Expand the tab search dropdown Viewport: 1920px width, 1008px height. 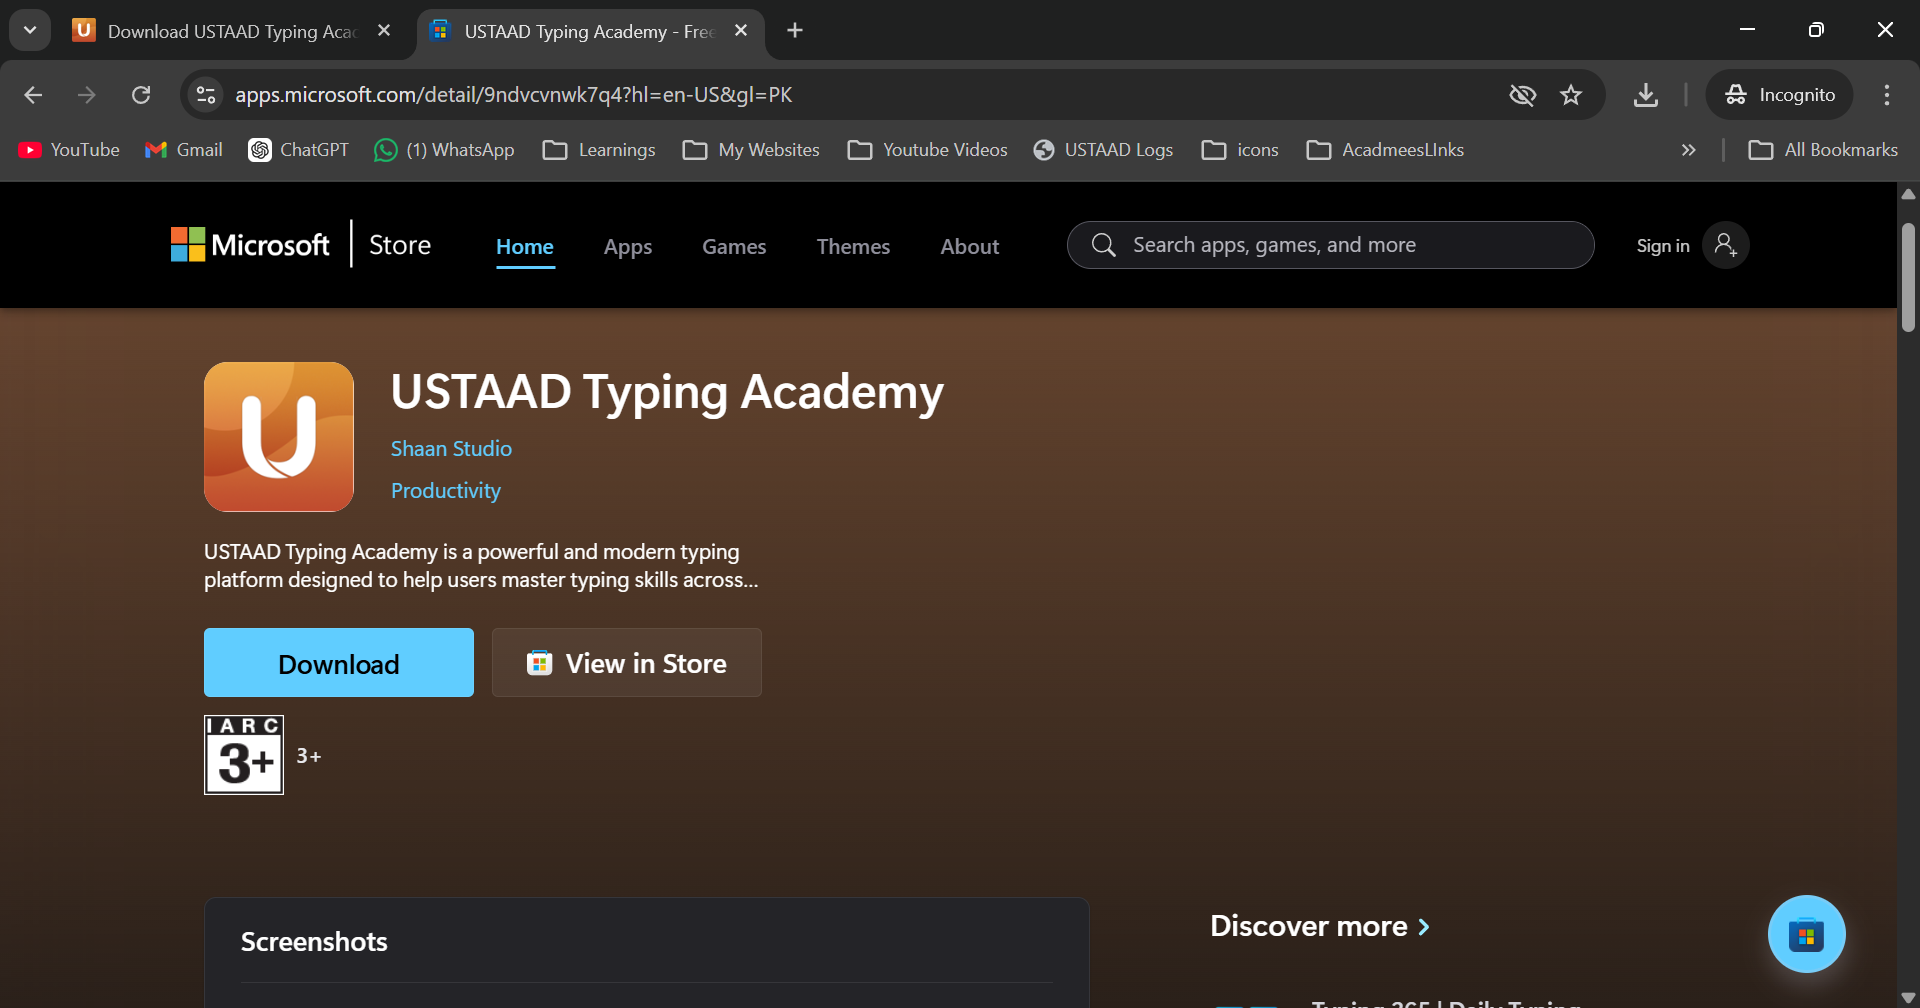tap(30, 30)
